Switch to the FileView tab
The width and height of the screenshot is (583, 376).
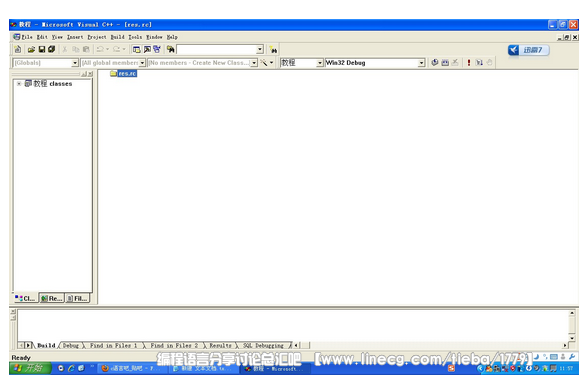[78, 298]
